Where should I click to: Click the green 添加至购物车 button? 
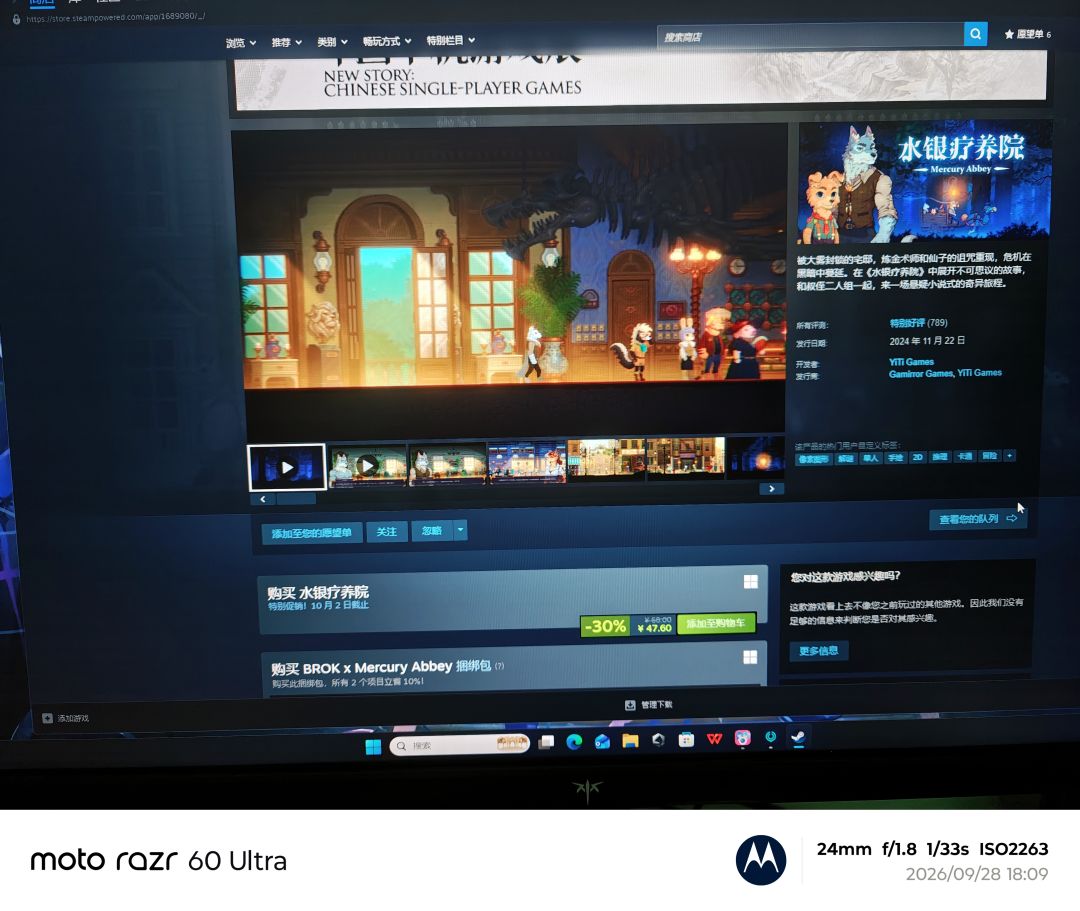click(716, 623)
